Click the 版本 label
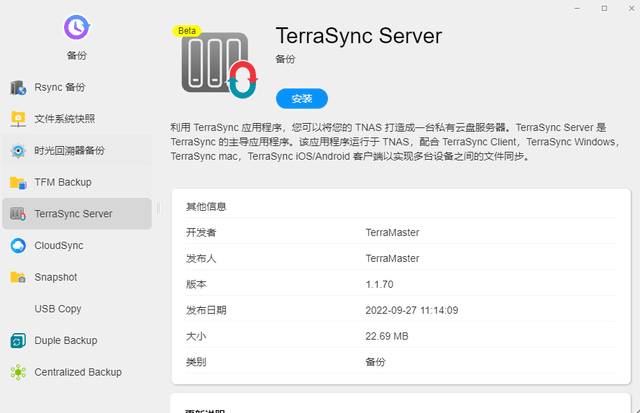The height and width of the screenshot is (413, 640). 196,284
